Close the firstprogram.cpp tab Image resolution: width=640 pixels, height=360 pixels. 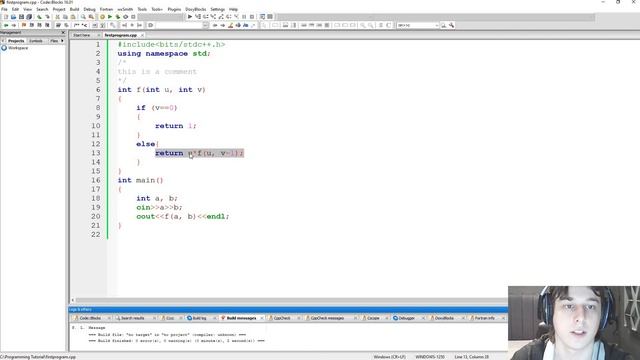click(x=142, y=35)
